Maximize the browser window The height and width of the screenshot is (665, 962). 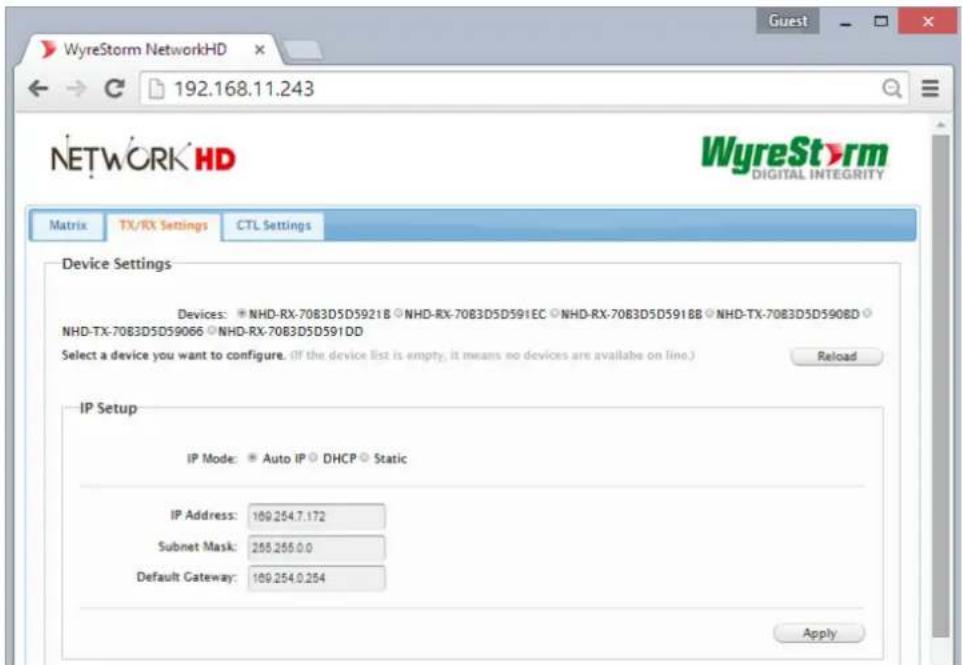[x=881, y=21]
